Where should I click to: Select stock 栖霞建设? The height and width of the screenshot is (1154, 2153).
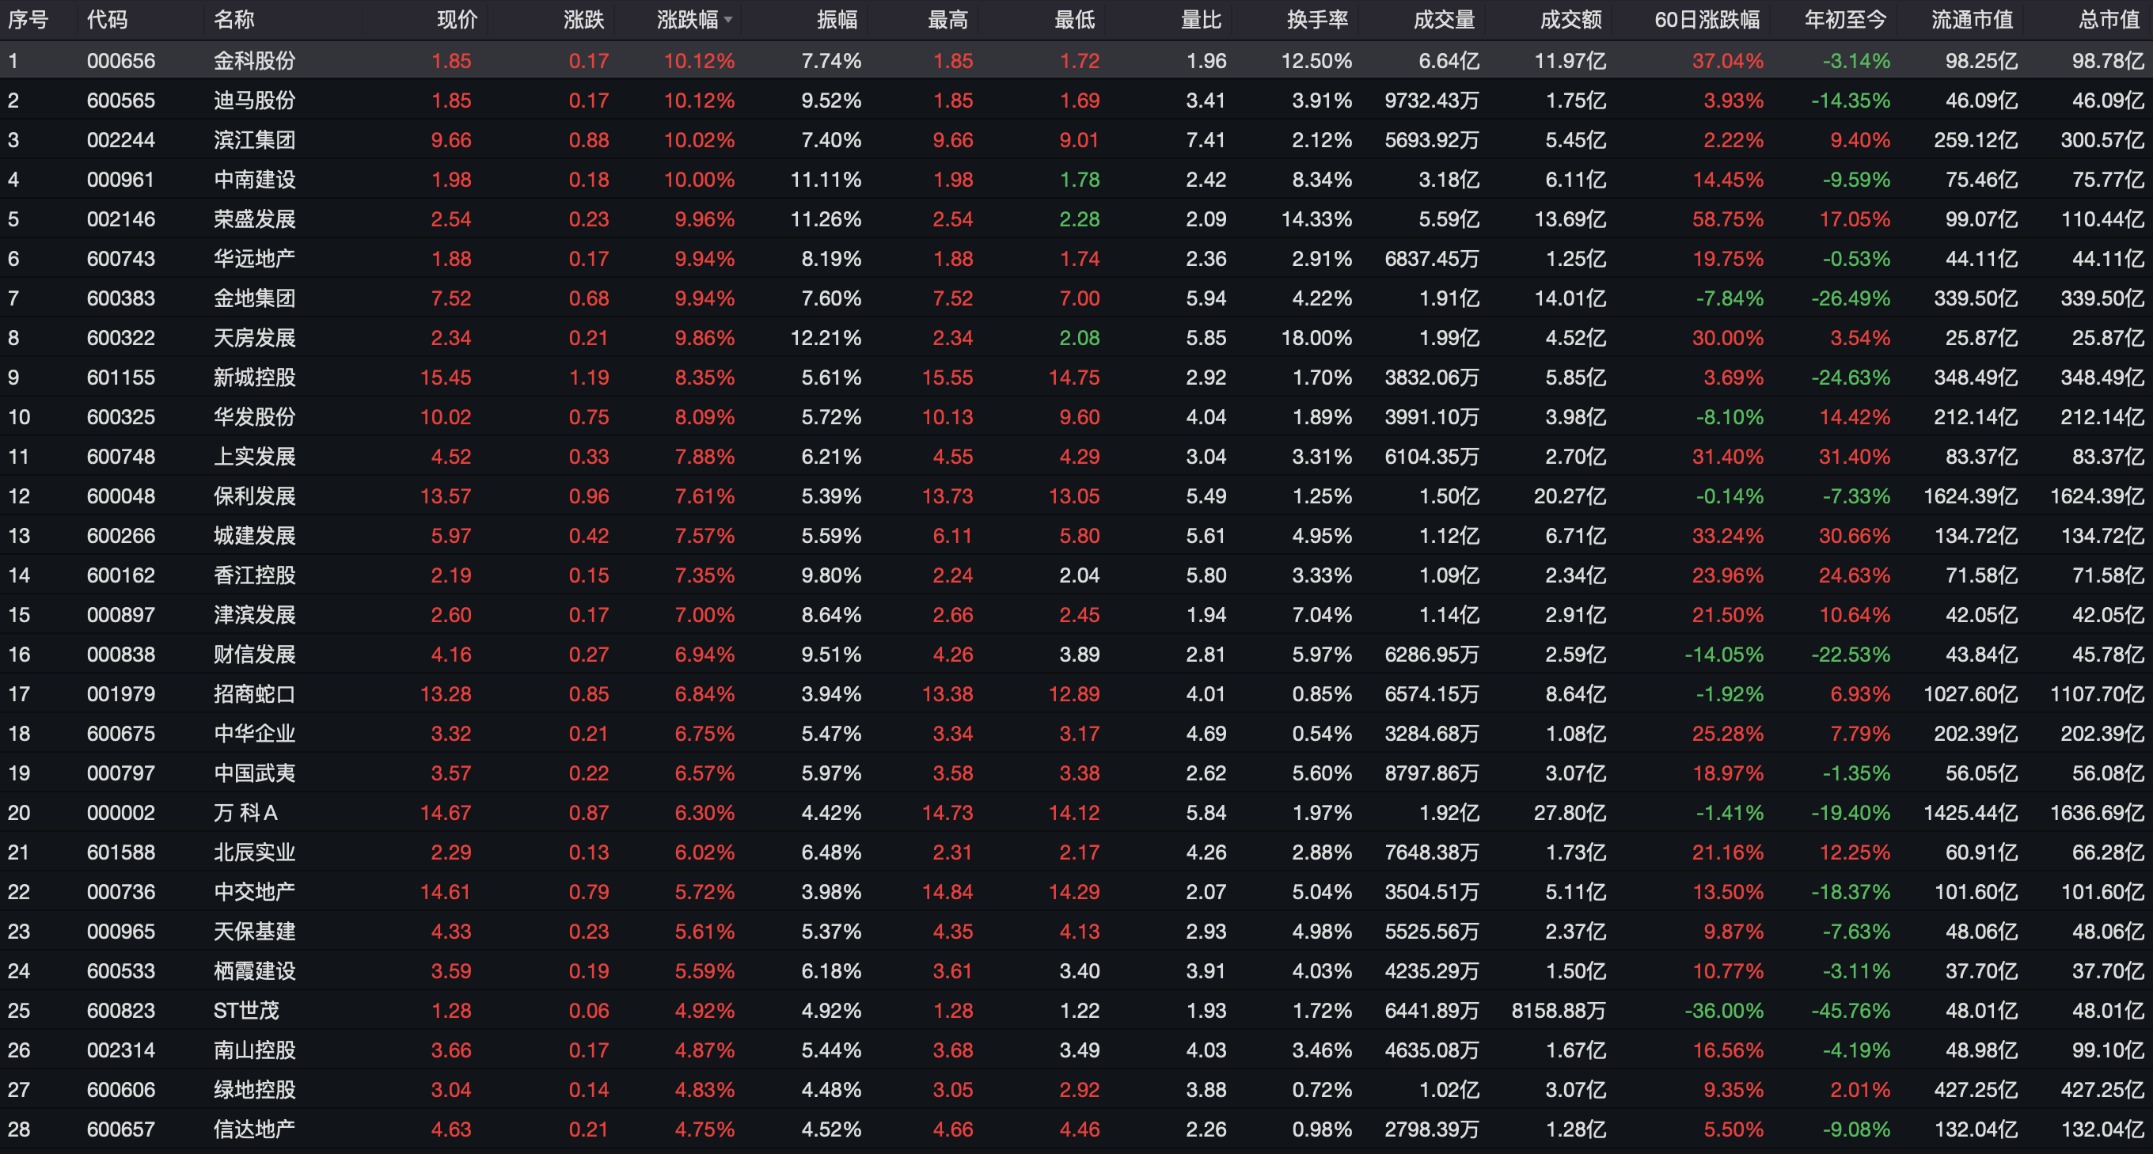[x=254, y=971]
